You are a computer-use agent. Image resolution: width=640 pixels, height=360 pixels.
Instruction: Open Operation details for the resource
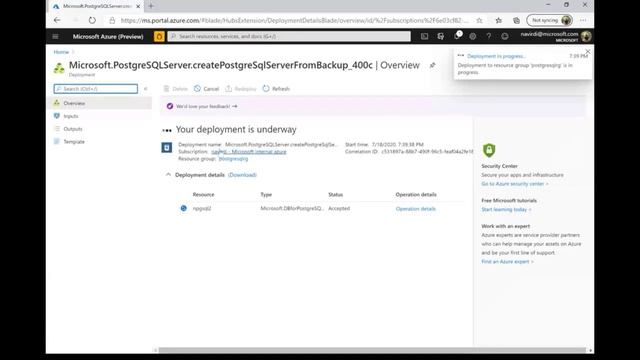pos(416,209)
